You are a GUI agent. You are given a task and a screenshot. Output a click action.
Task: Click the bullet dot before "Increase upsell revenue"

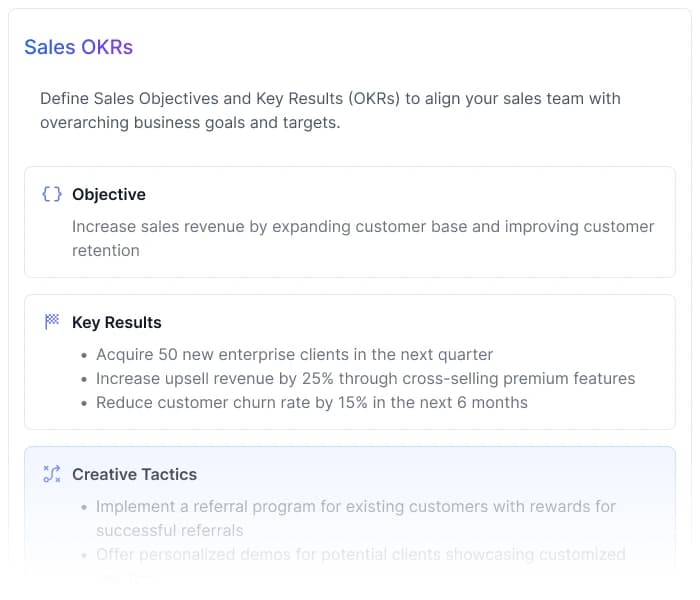pos(83,379)
